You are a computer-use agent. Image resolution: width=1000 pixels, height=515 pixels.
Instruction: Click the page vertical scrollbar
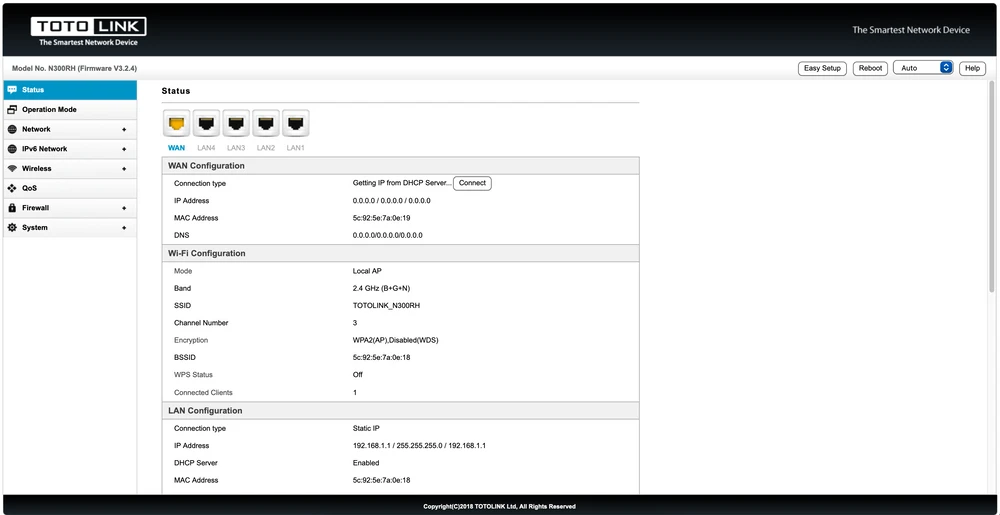[992, 185]
